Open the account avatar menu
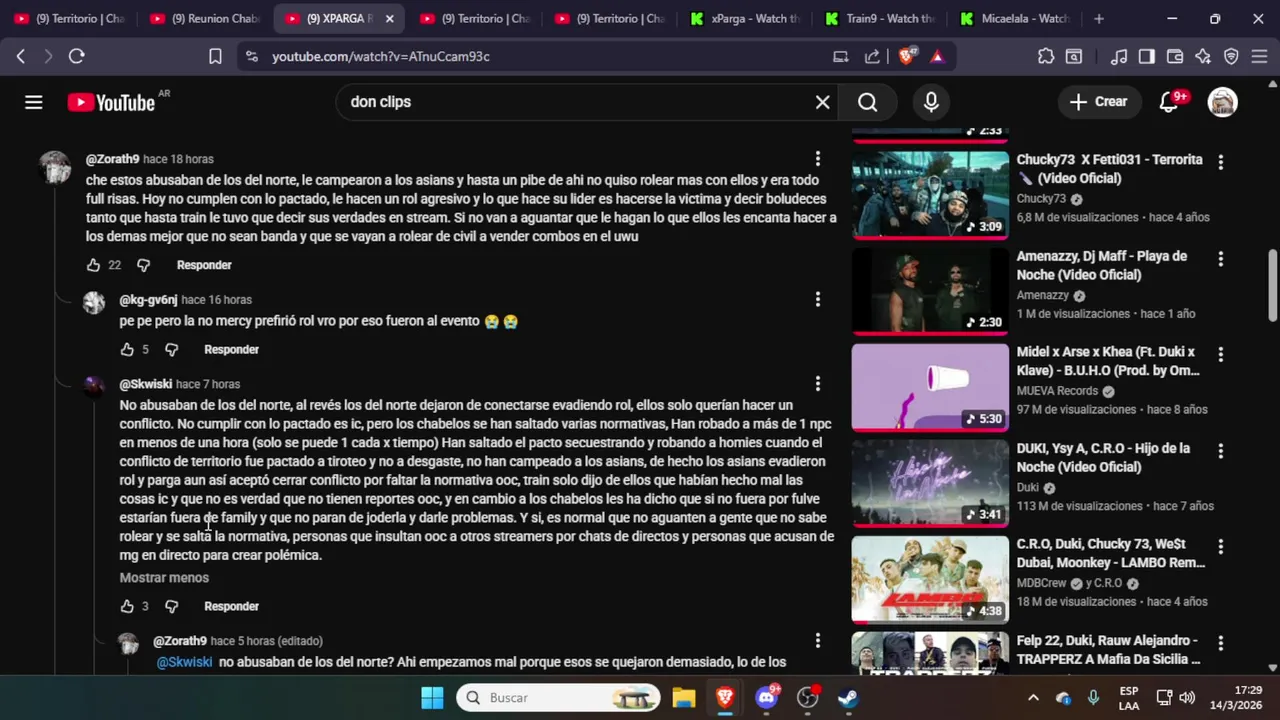The image size is (1280, 720). (x=1222, y=102)
